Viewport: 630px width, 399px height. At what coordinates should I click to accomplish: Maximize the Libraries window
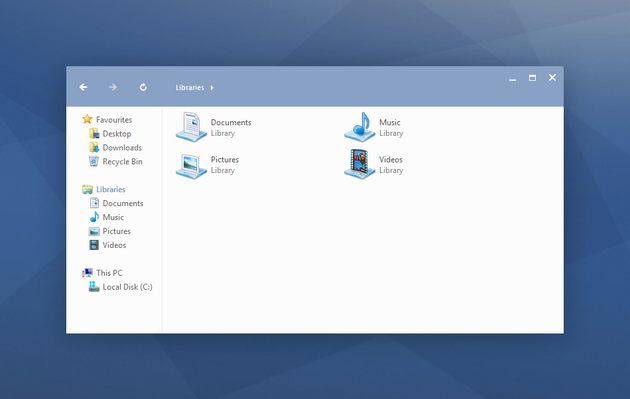click(532, 78)
